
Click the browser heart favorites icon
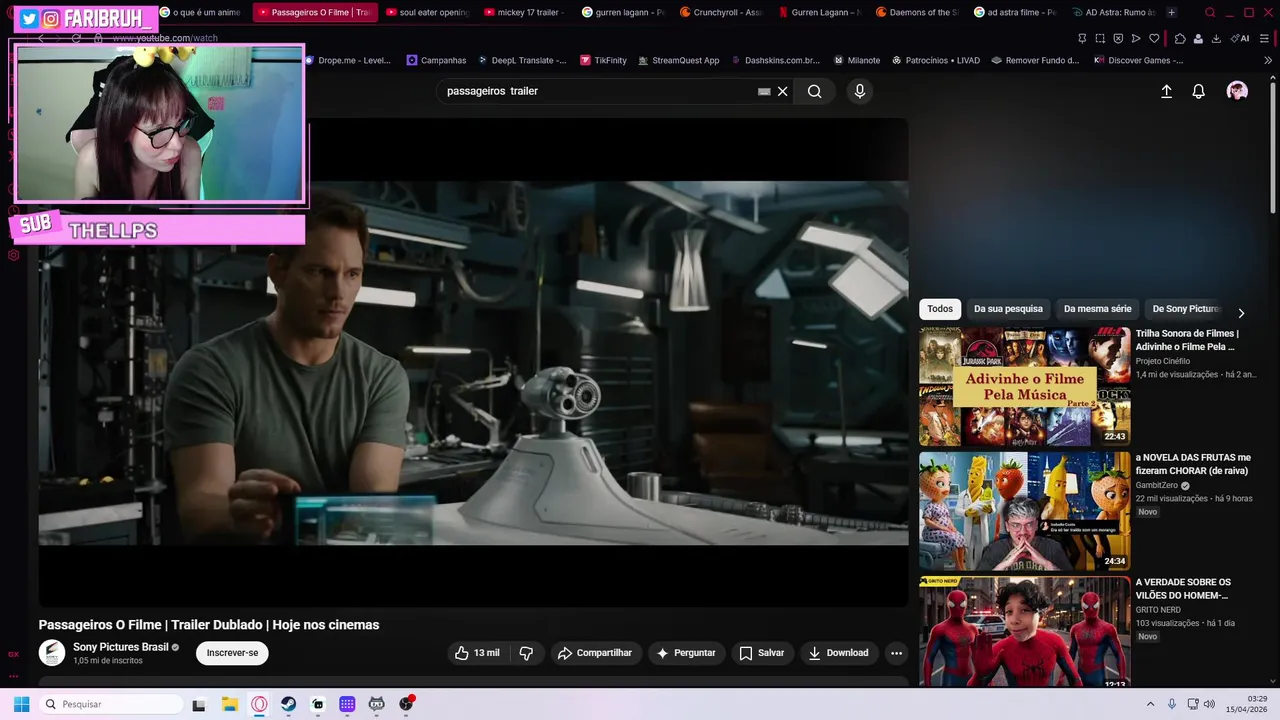1154,38
